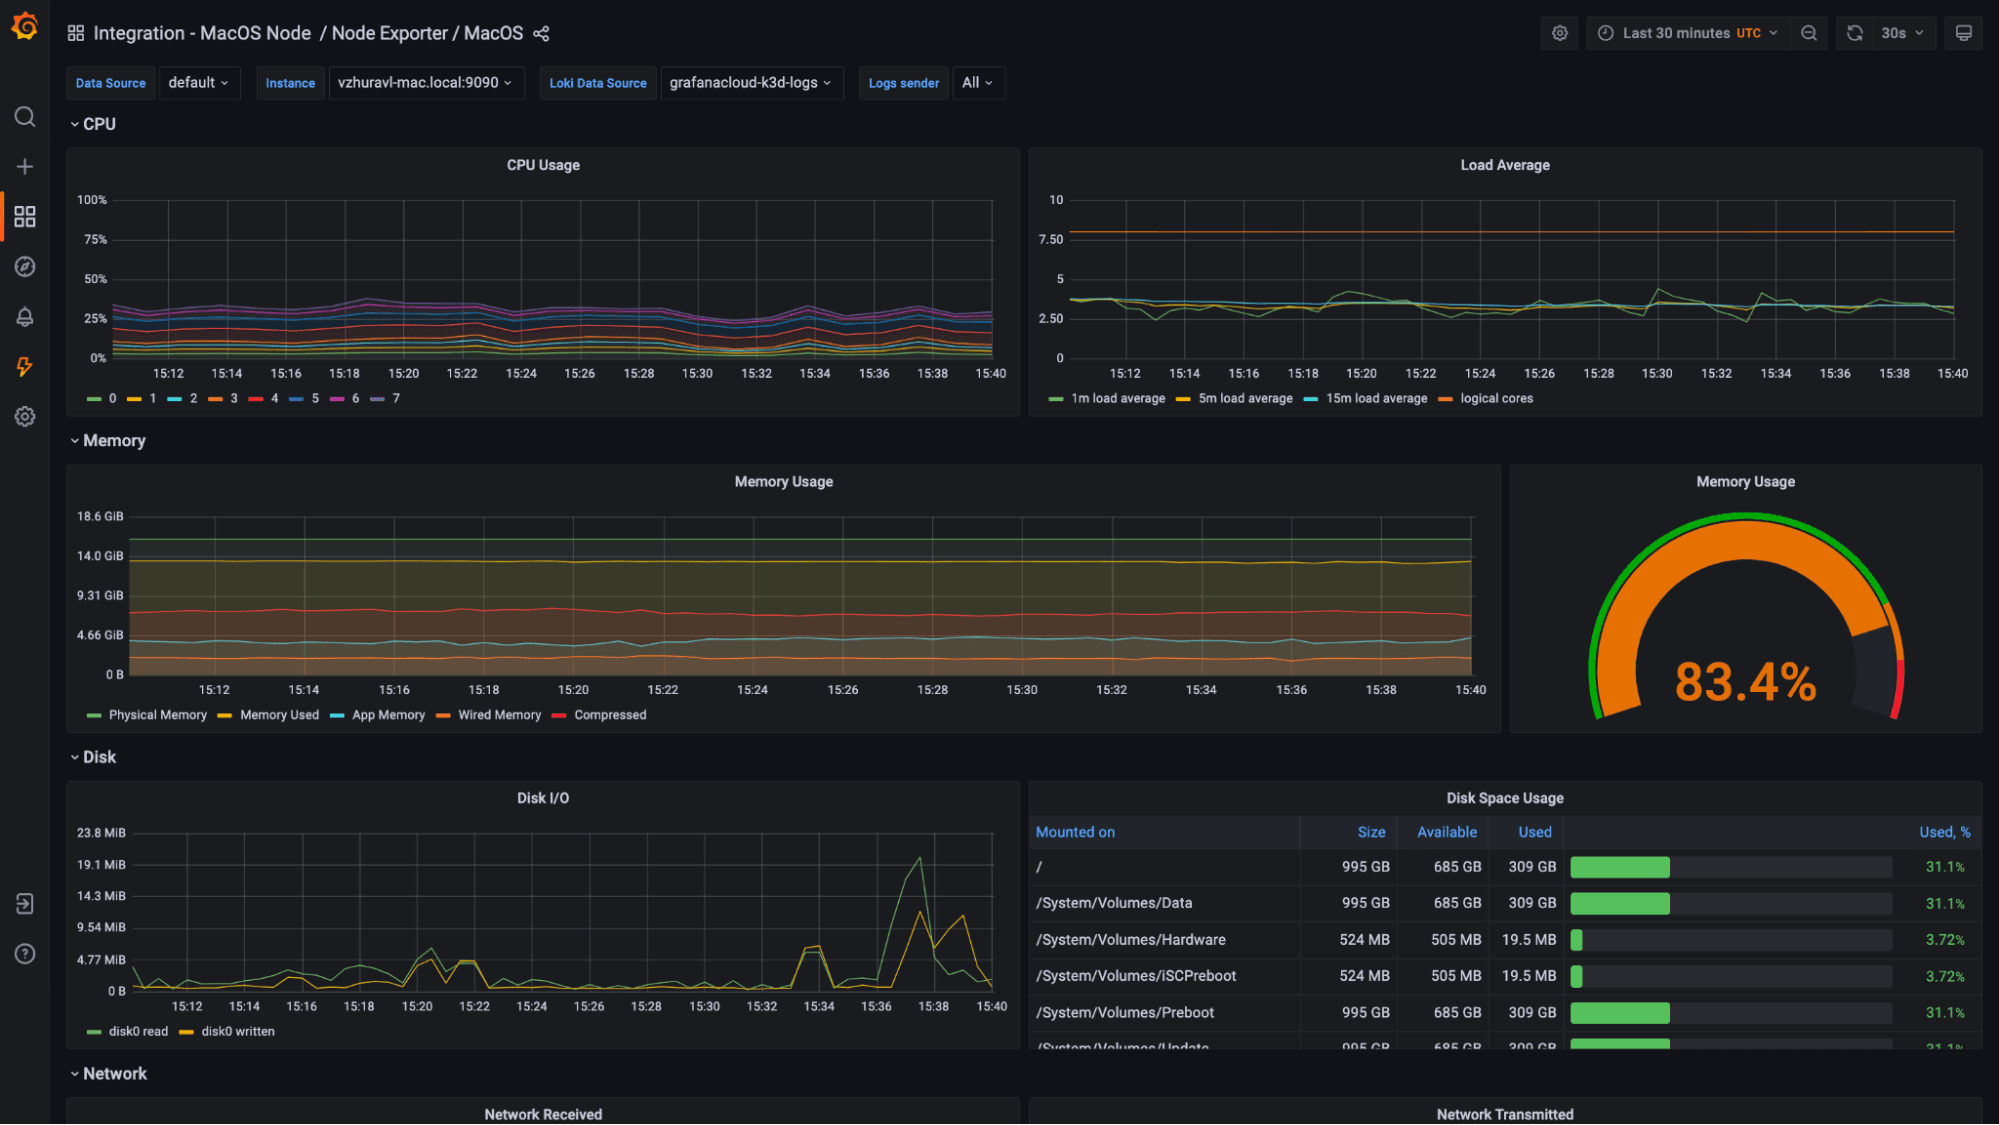Click the share dashboard icon next to title
The width and height of the screenshot is (1999, 1125).
pyautogui.click(x=540, y=33)
